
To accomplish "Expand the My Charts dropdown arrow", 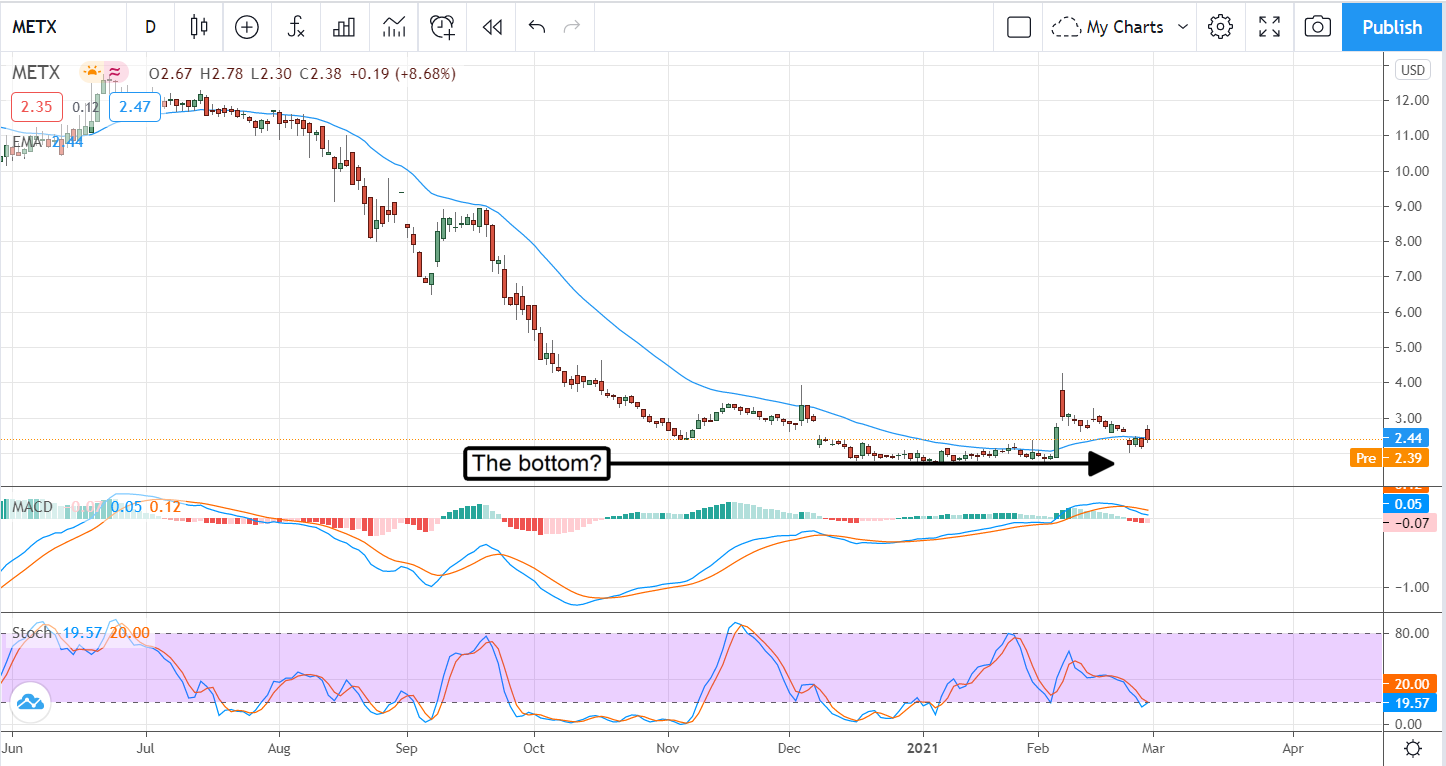I will point(1184,27).
